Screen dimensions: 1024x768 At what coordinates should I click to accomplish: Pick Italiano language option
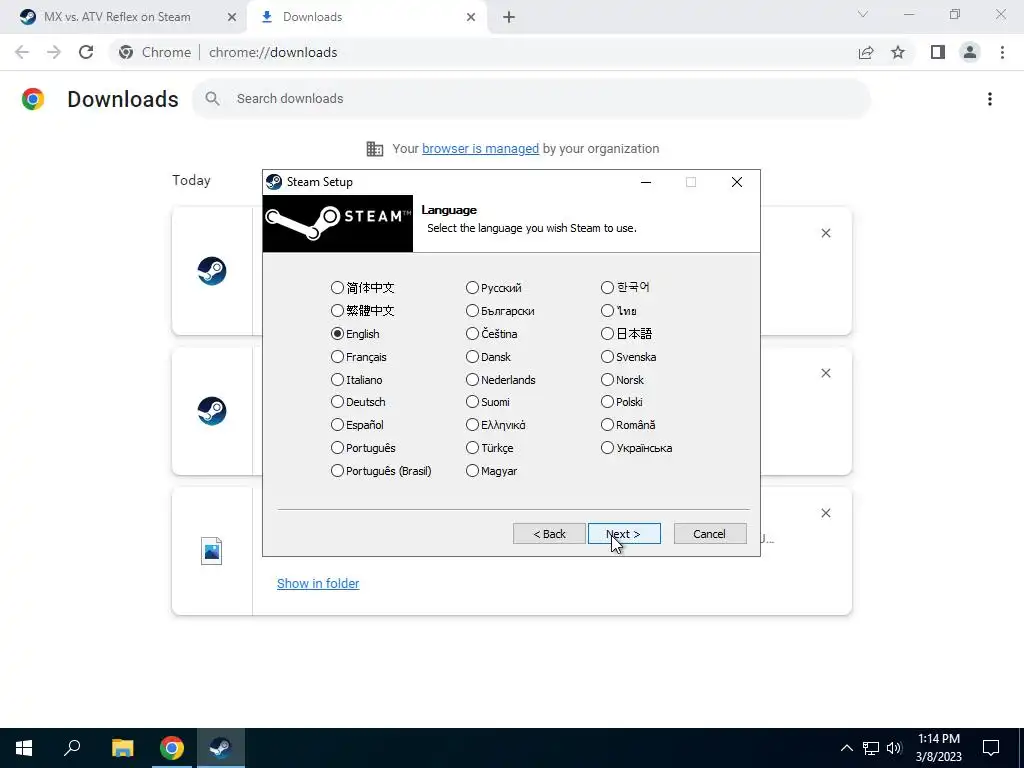click(x=337, y=379)
